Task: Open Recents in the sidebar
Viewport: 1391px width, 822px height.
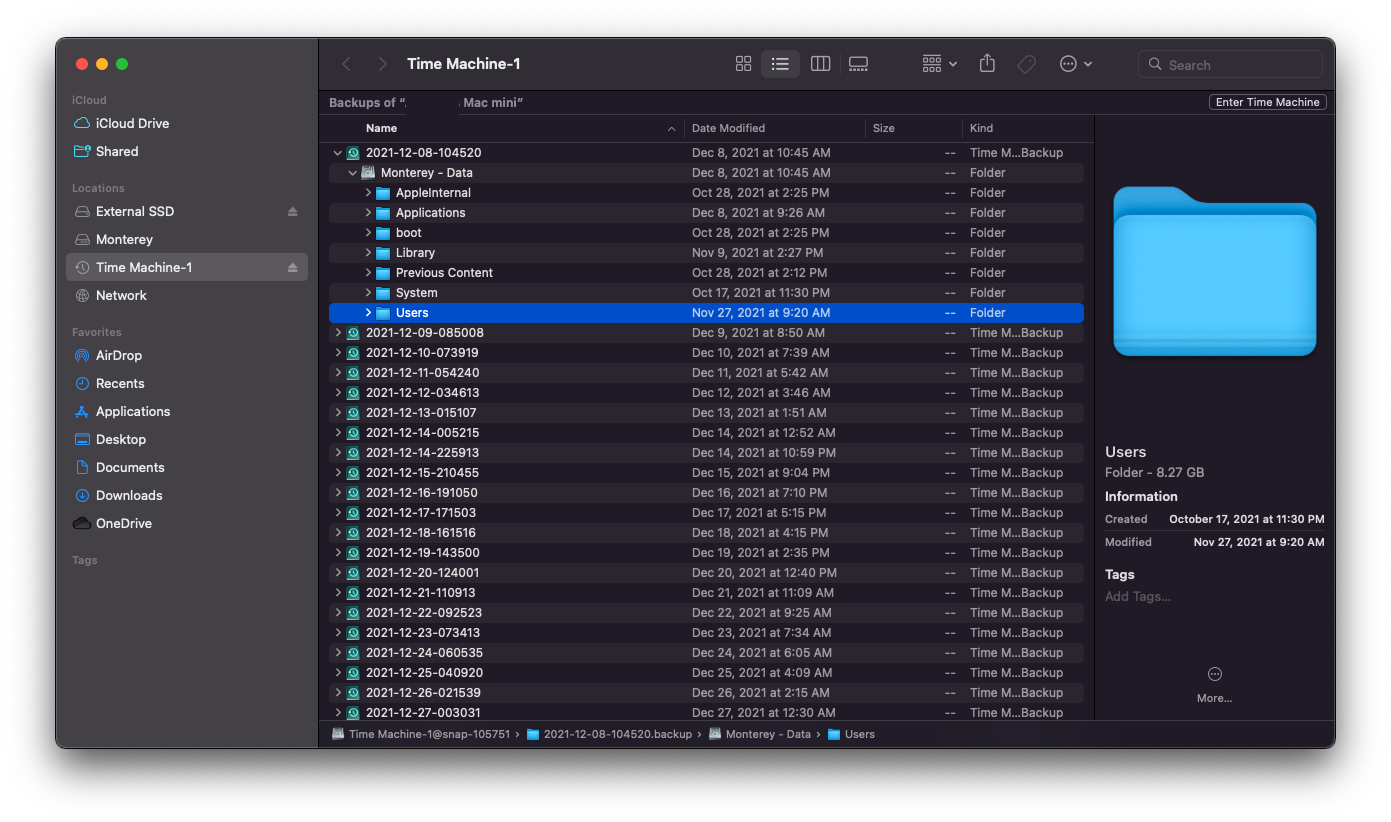Action: (x=187, y=384)
